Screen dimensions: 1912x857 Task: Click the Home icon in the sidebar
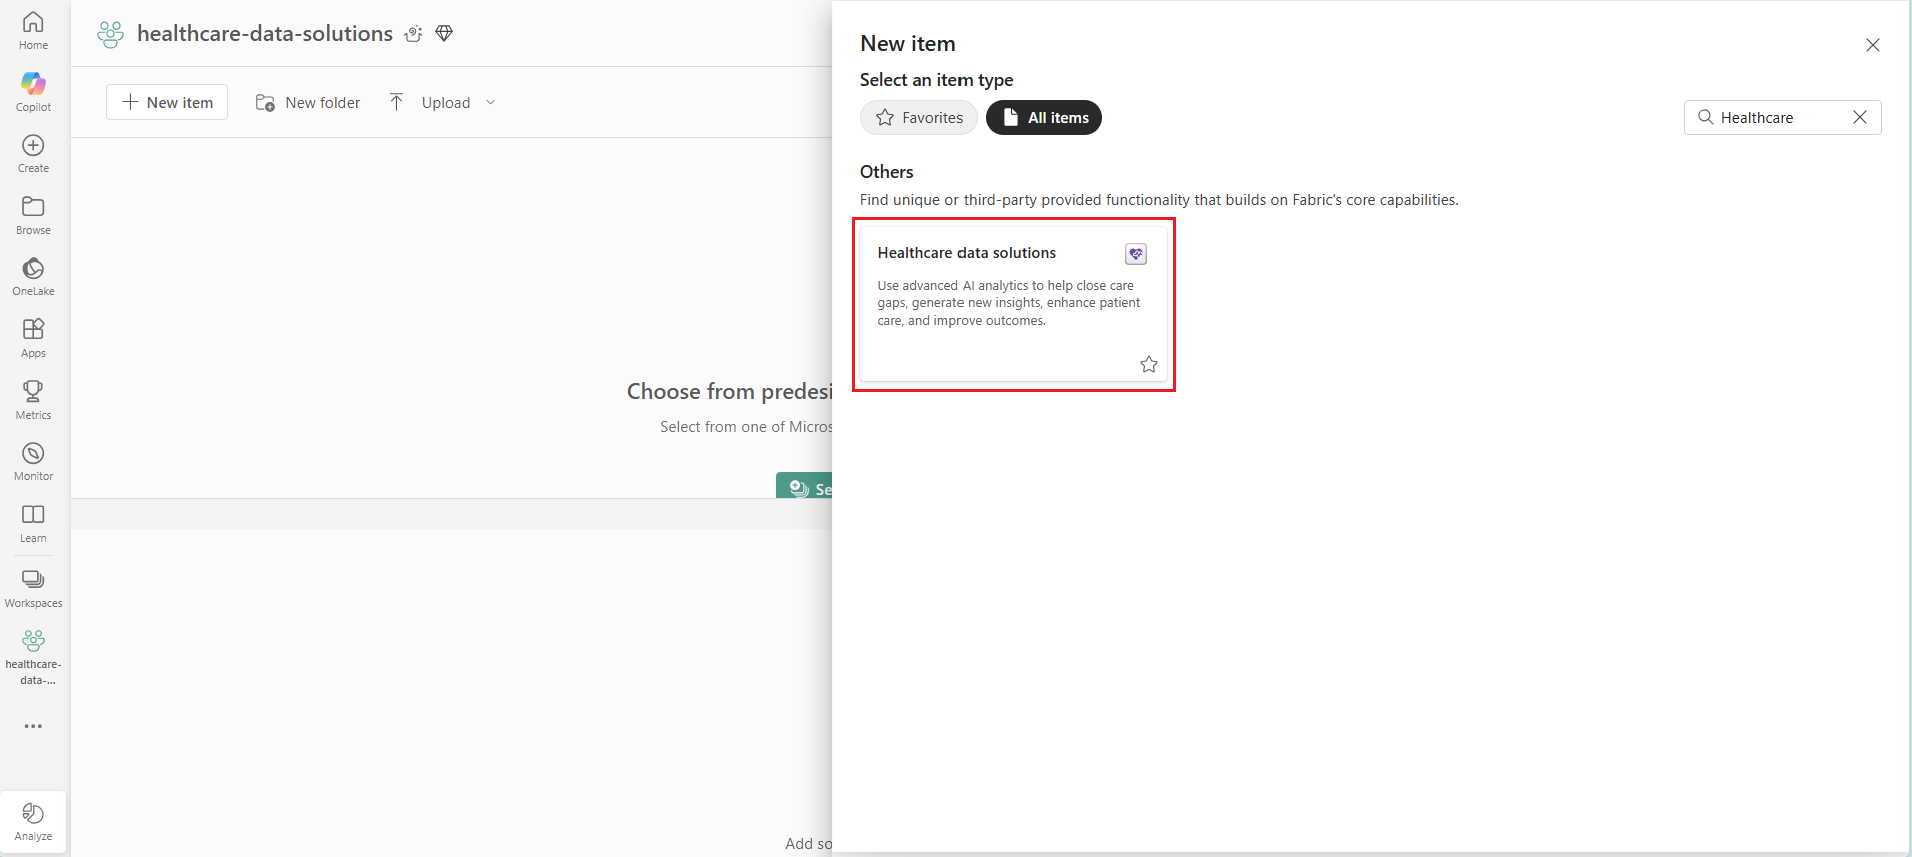tap(33, 30)
